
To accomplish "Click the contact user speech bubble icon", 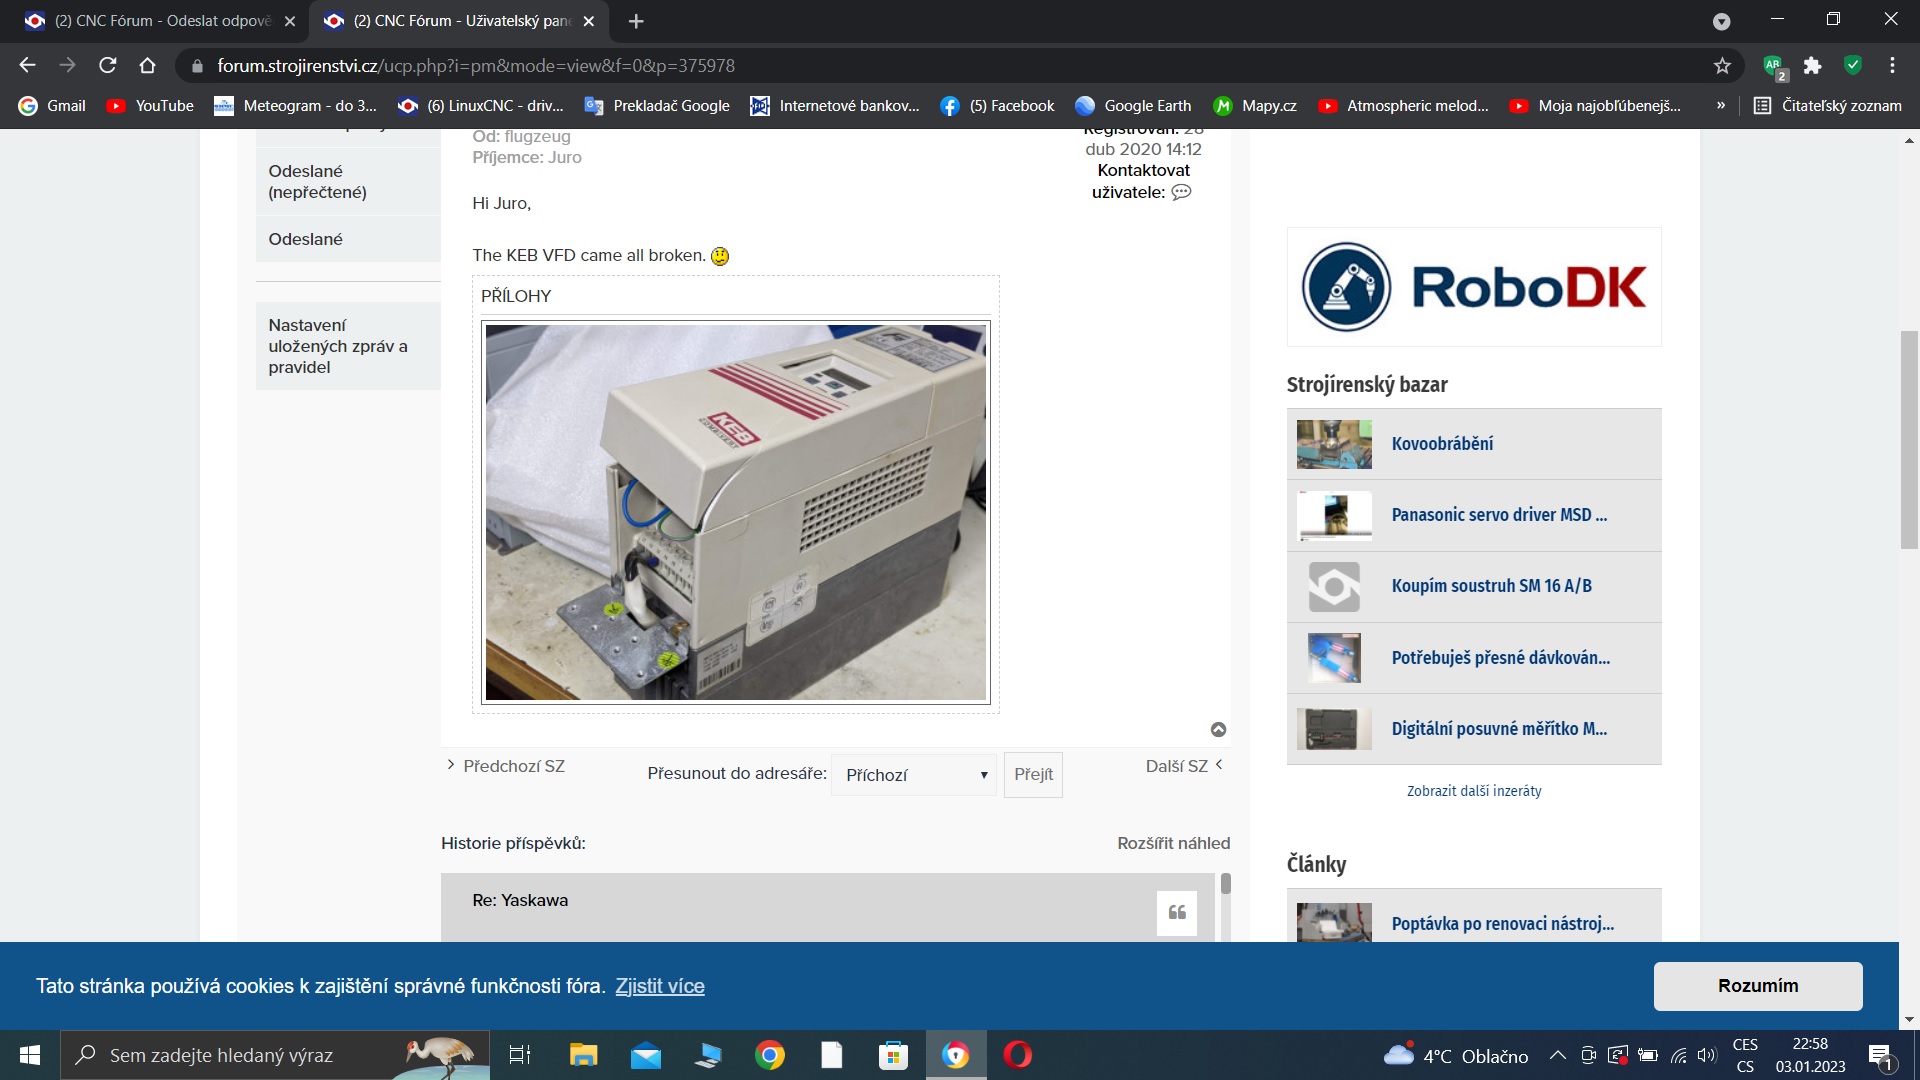I will (x=1181, y=192).
